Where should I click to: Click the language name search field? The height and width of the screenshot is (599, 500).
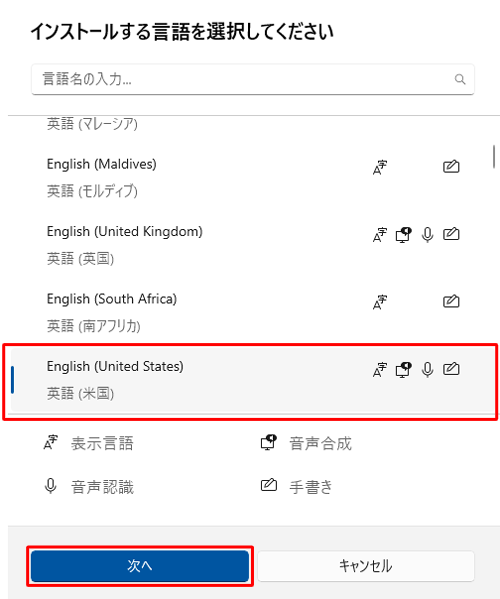click(252, 79)
